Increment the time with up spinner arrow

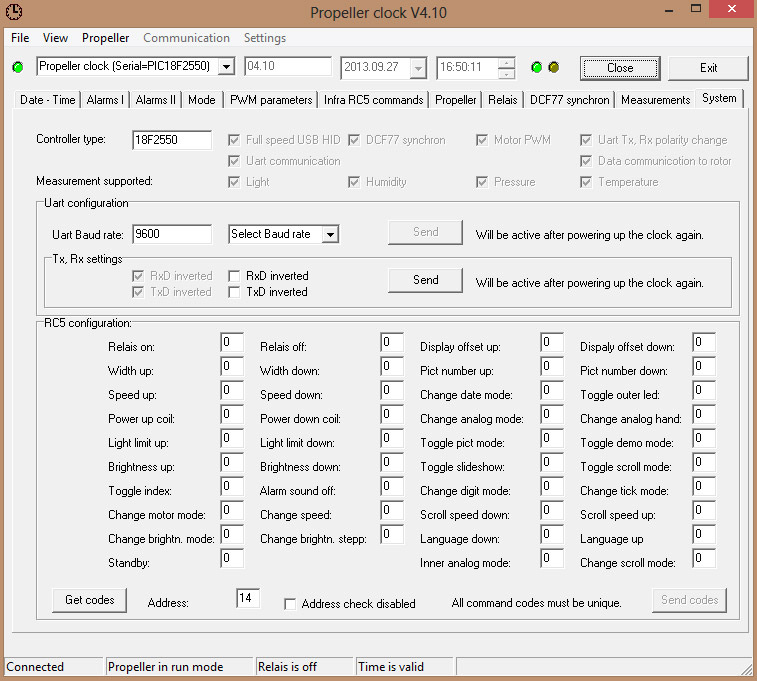pos(506,63)
